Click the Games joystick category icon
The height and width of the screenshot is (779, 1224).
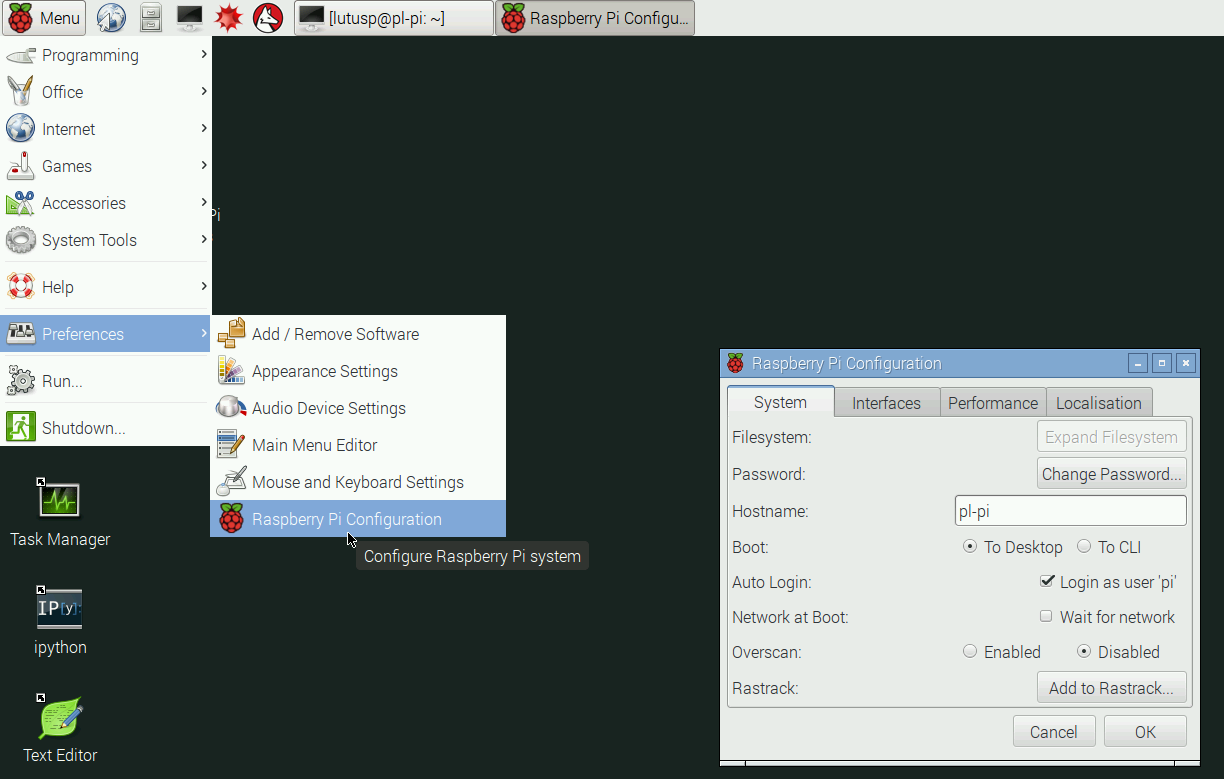(x=21, y=166)
